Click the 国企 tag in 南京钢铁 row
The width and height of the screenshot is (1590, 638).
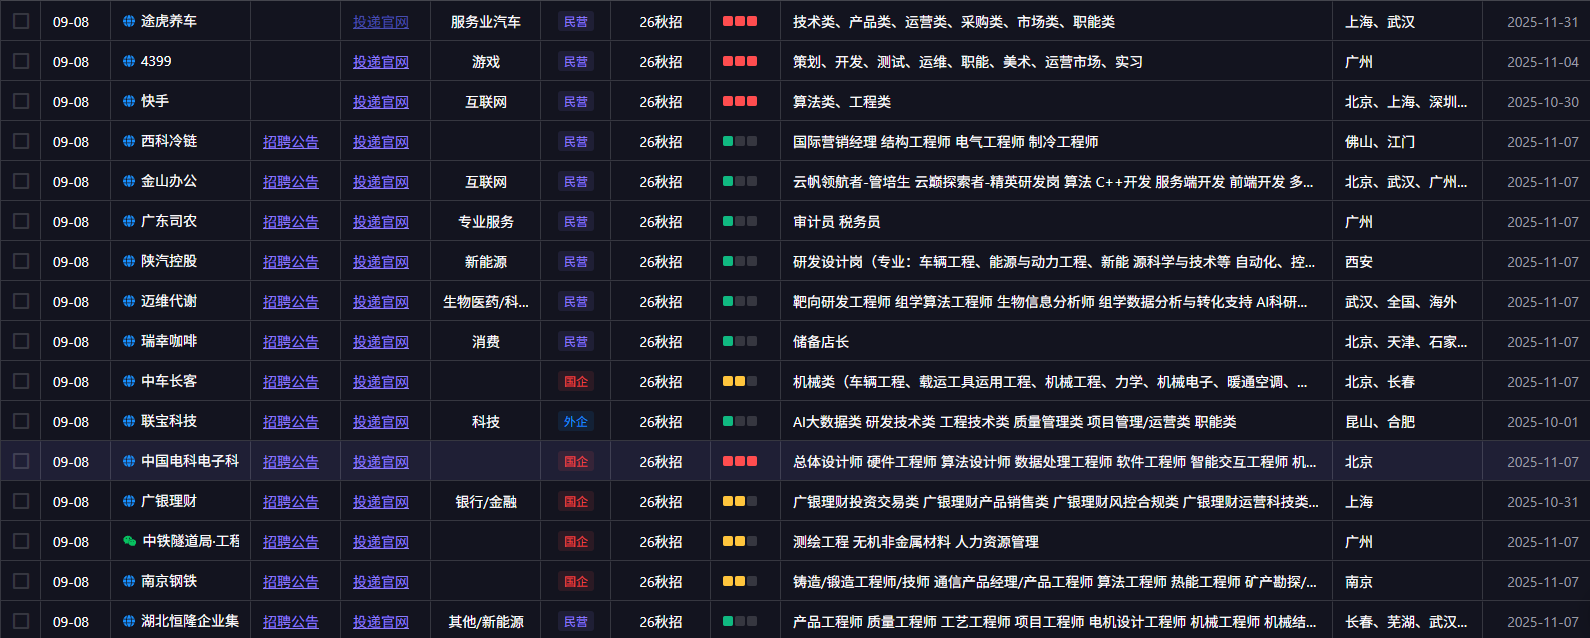(x=576, y=581)
